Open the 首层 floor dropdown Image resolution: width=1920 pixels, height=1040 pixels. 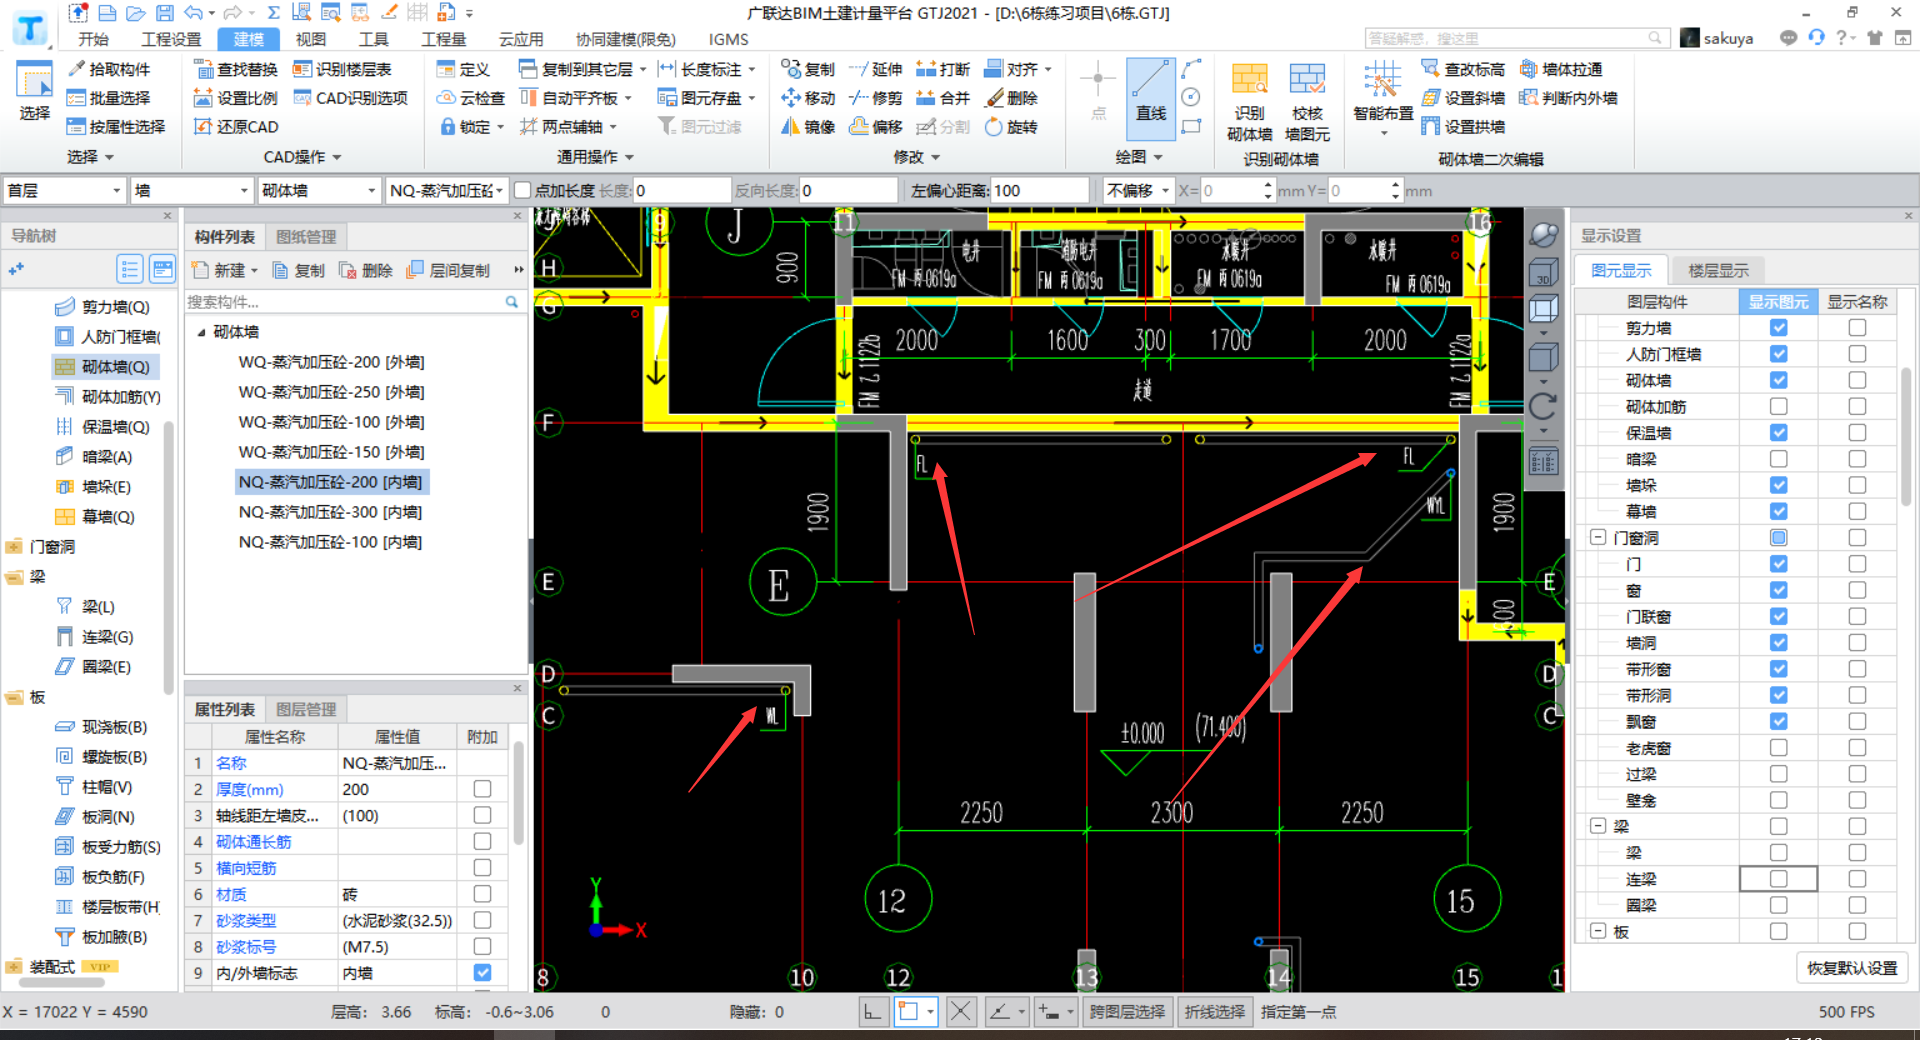point(64,190)
